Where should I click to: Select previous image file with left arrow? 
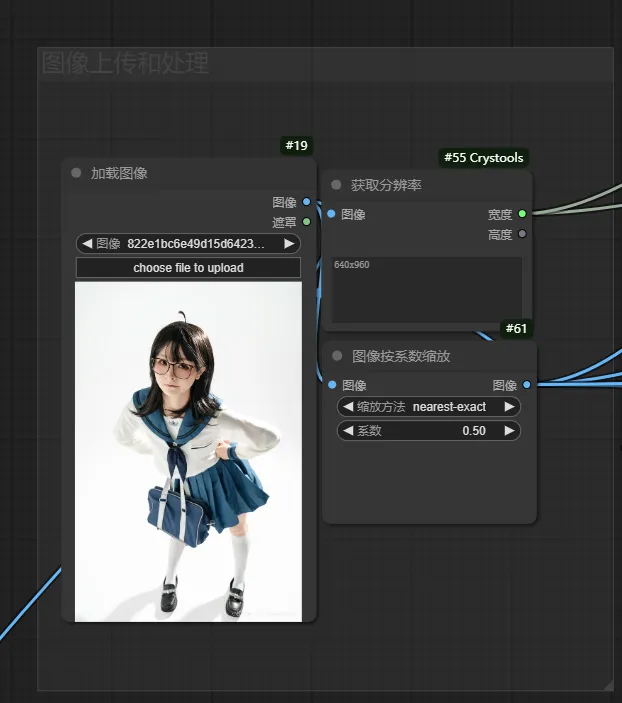tap(87, 243)
